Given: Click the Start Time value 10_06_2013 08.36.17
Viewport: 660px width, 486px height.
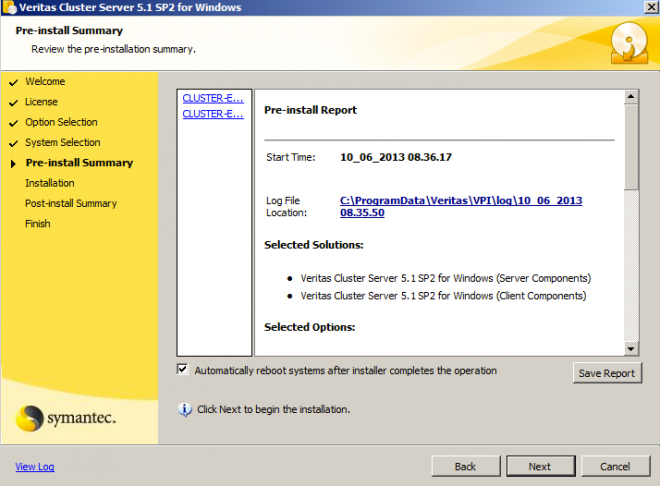Looking at the screenshot, I should 396,157.
